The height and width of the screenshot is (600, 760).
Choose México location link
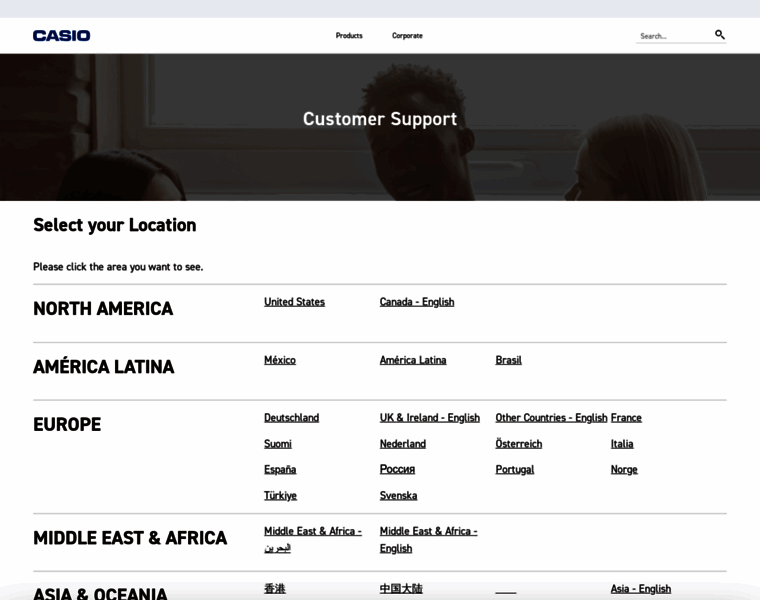pyautogui.click(x=280, y=360)
